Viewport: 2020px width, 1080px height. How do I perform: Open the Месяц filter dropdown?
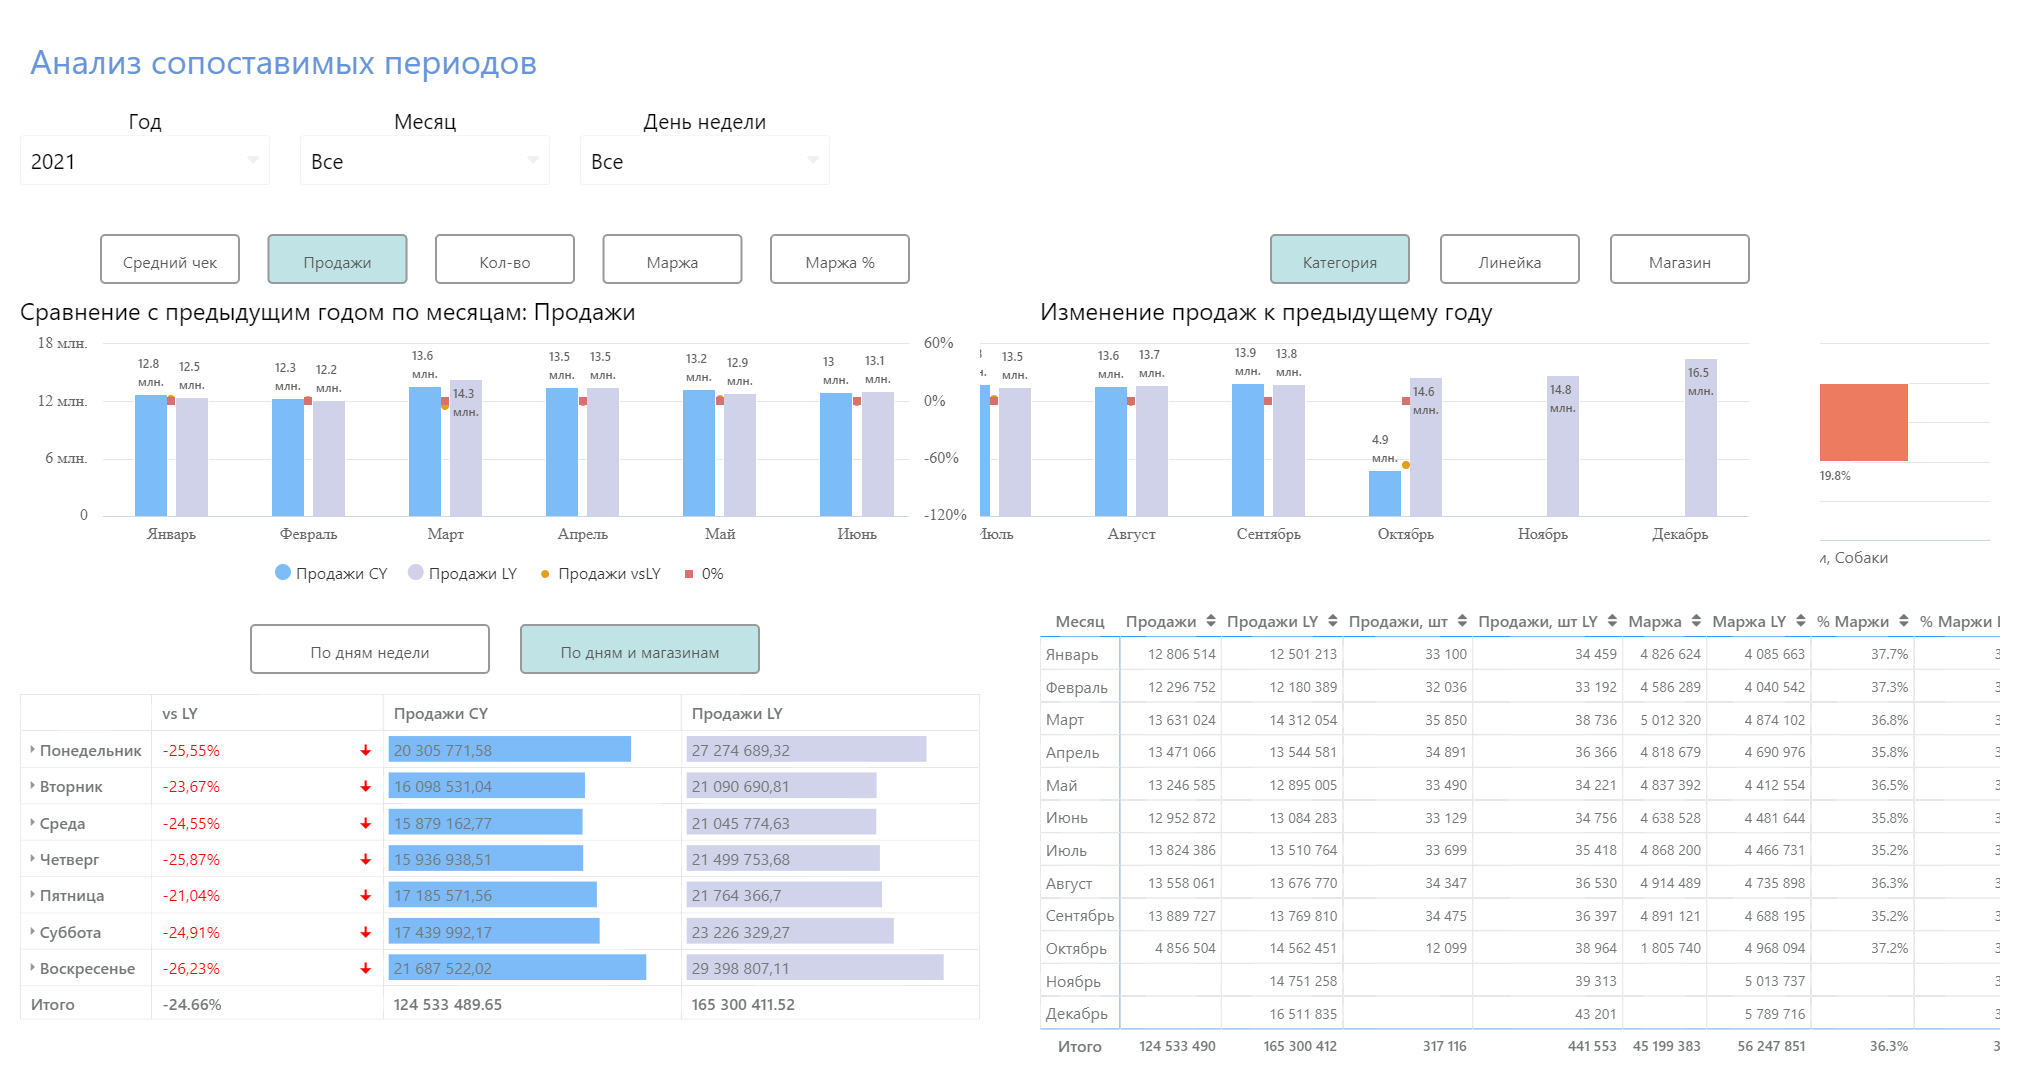coord(425,161)
